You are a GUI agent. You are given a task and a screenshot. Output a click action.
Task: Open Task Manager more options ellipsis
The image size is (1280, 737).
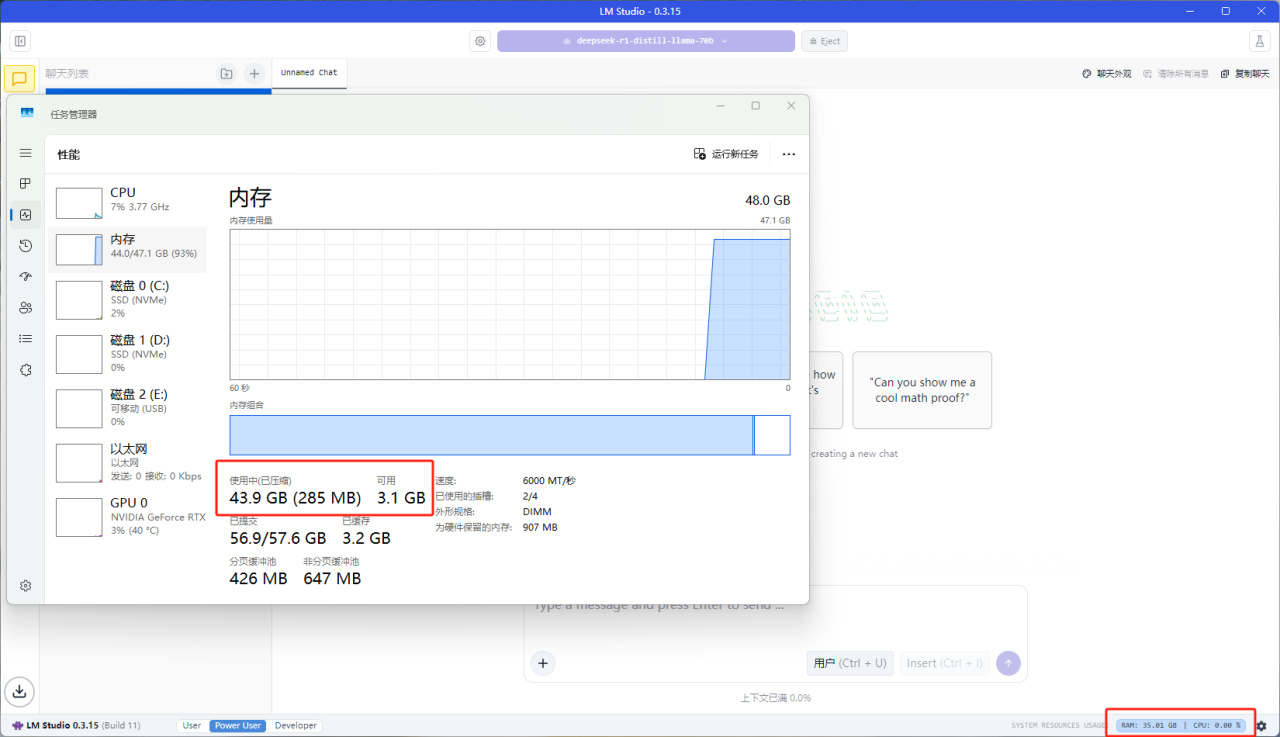[789, 154]
